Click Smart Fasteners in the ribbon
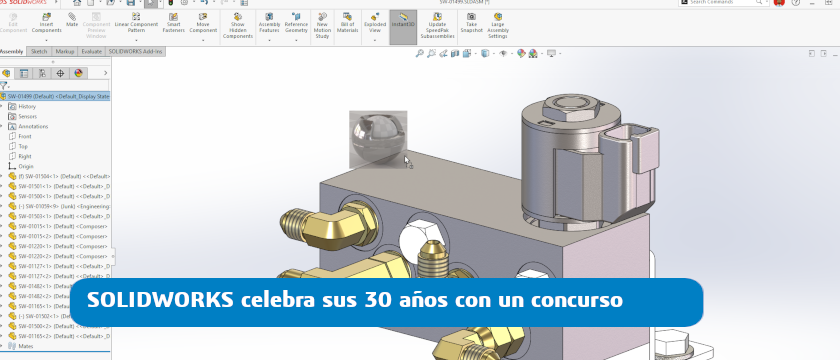 point(174,24)
